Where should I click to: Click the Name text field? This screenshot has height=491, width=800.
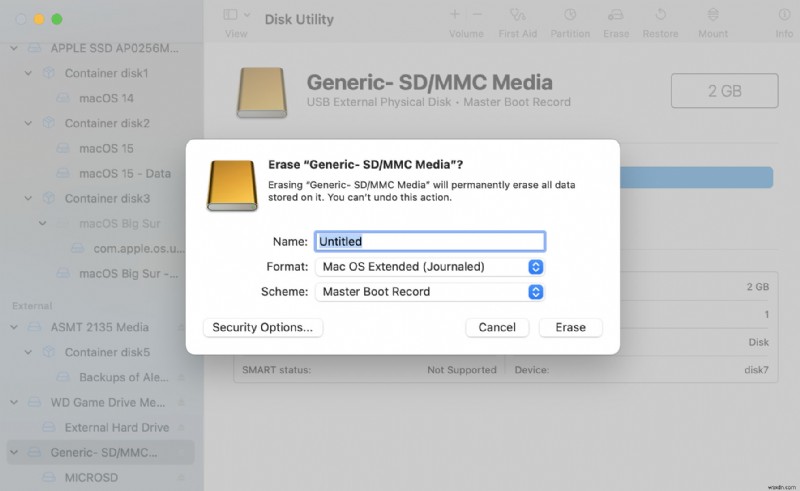[x=430, y=241]
